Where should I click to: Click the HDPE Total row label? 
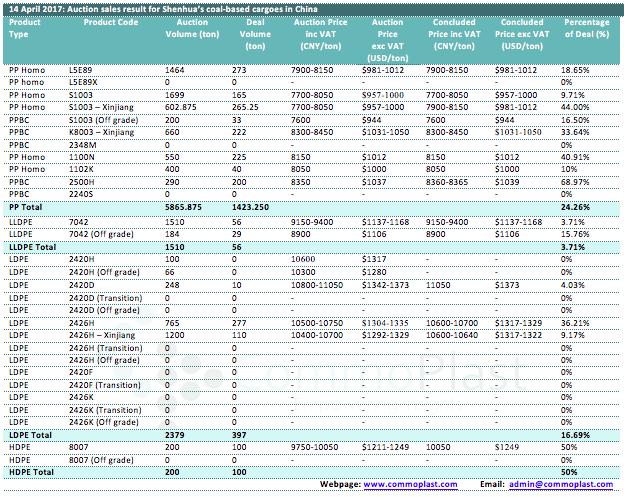[x=32, y=471]
